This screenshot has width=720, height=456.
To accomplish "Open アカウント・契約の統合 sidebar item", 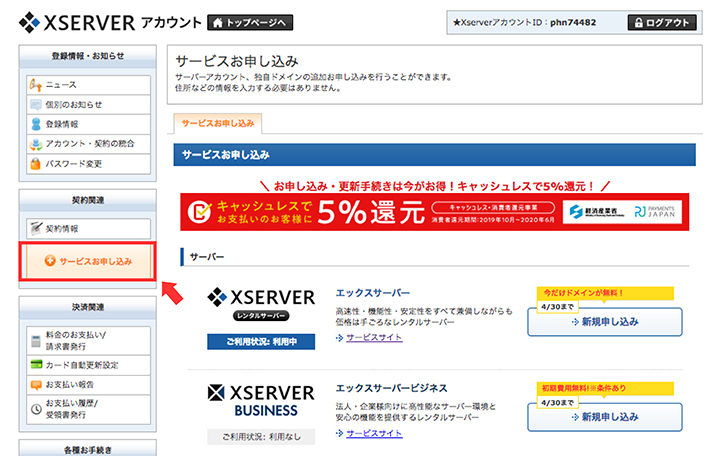I will [x=88, y=144].
